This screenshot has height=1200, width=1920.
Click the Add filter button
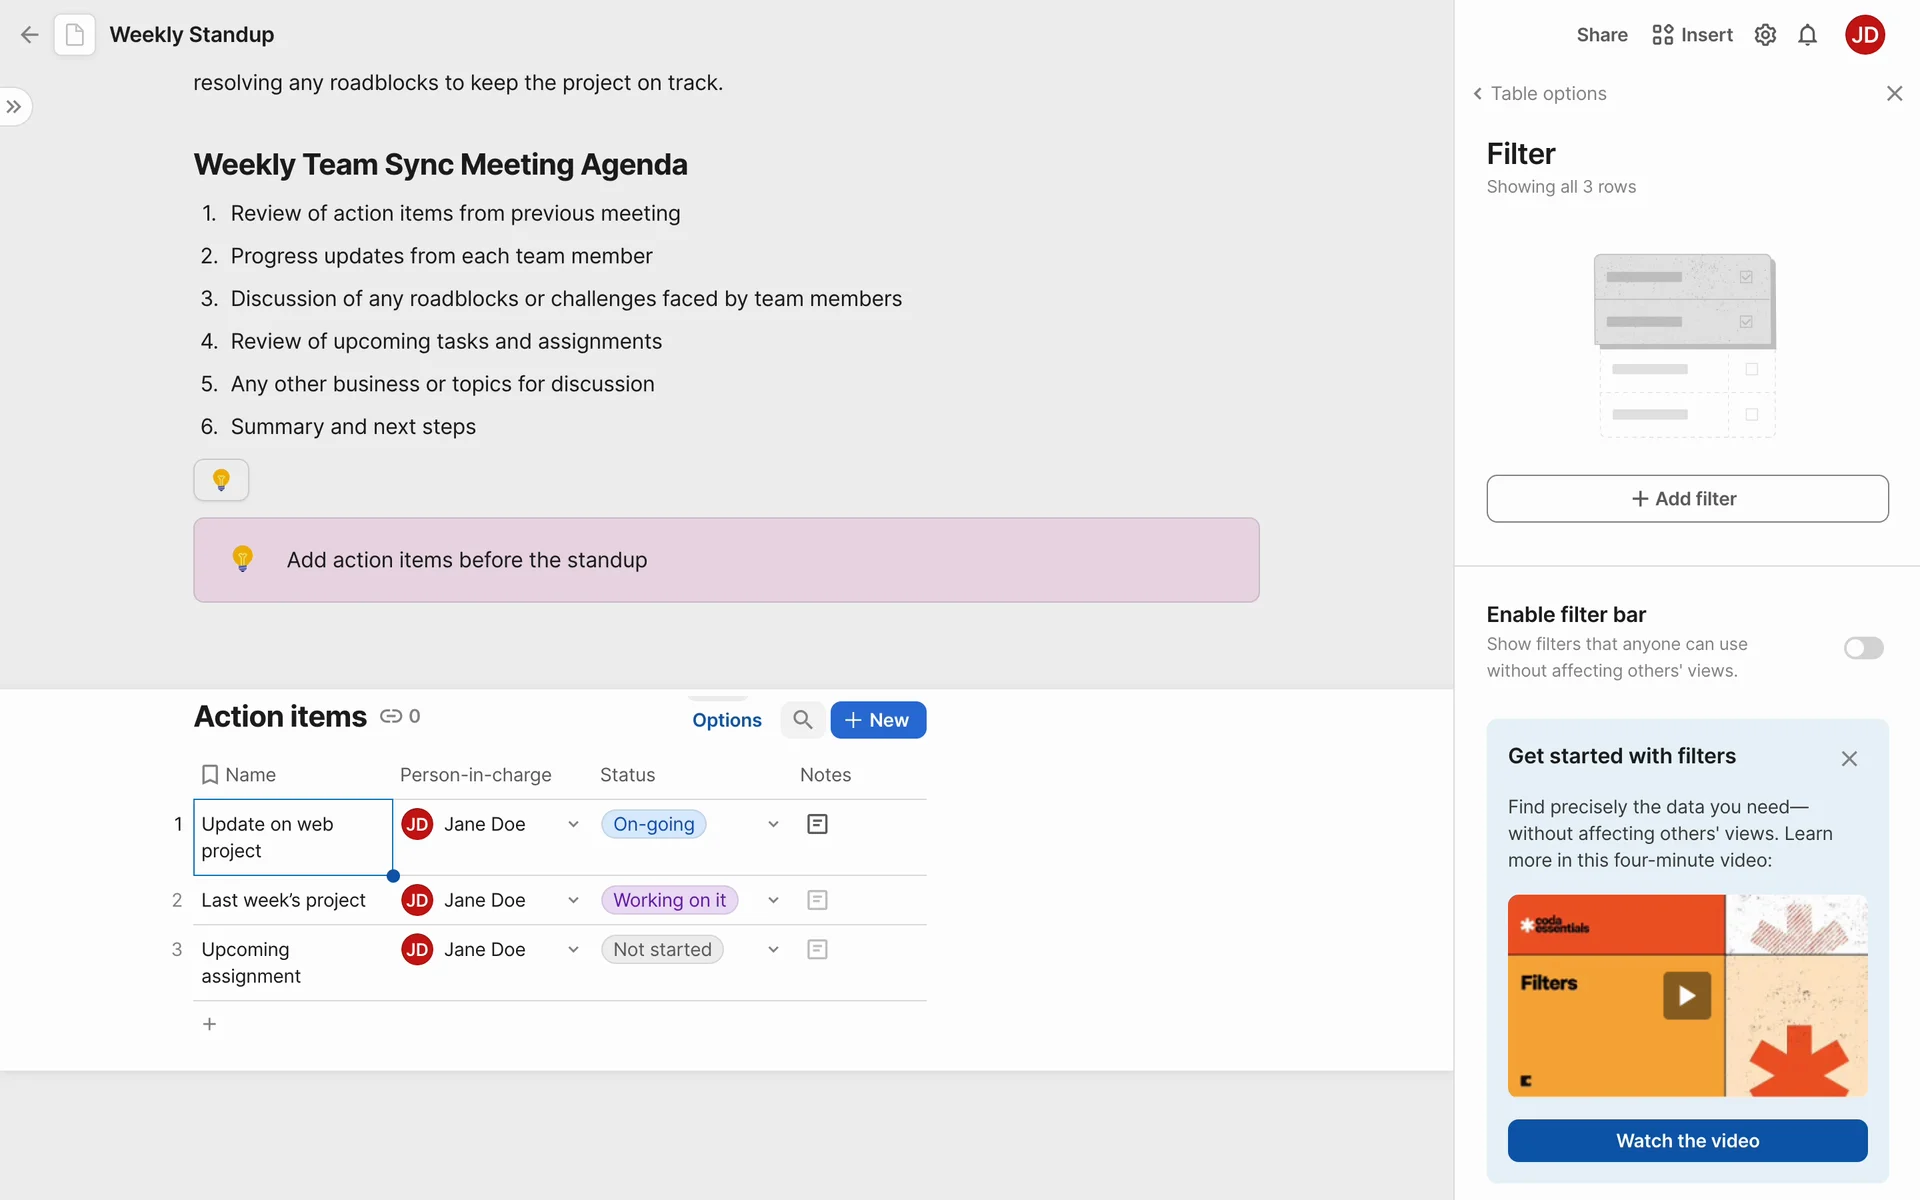[1687, 498]
